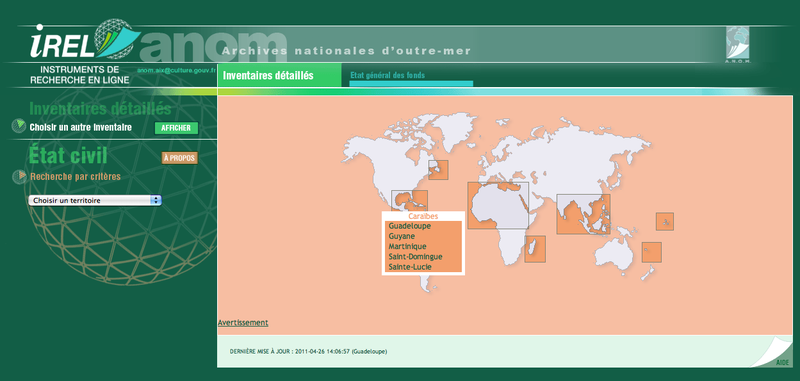Select the Polynesia box on the map
Screen dimensions: 800x381
(664, 221)
